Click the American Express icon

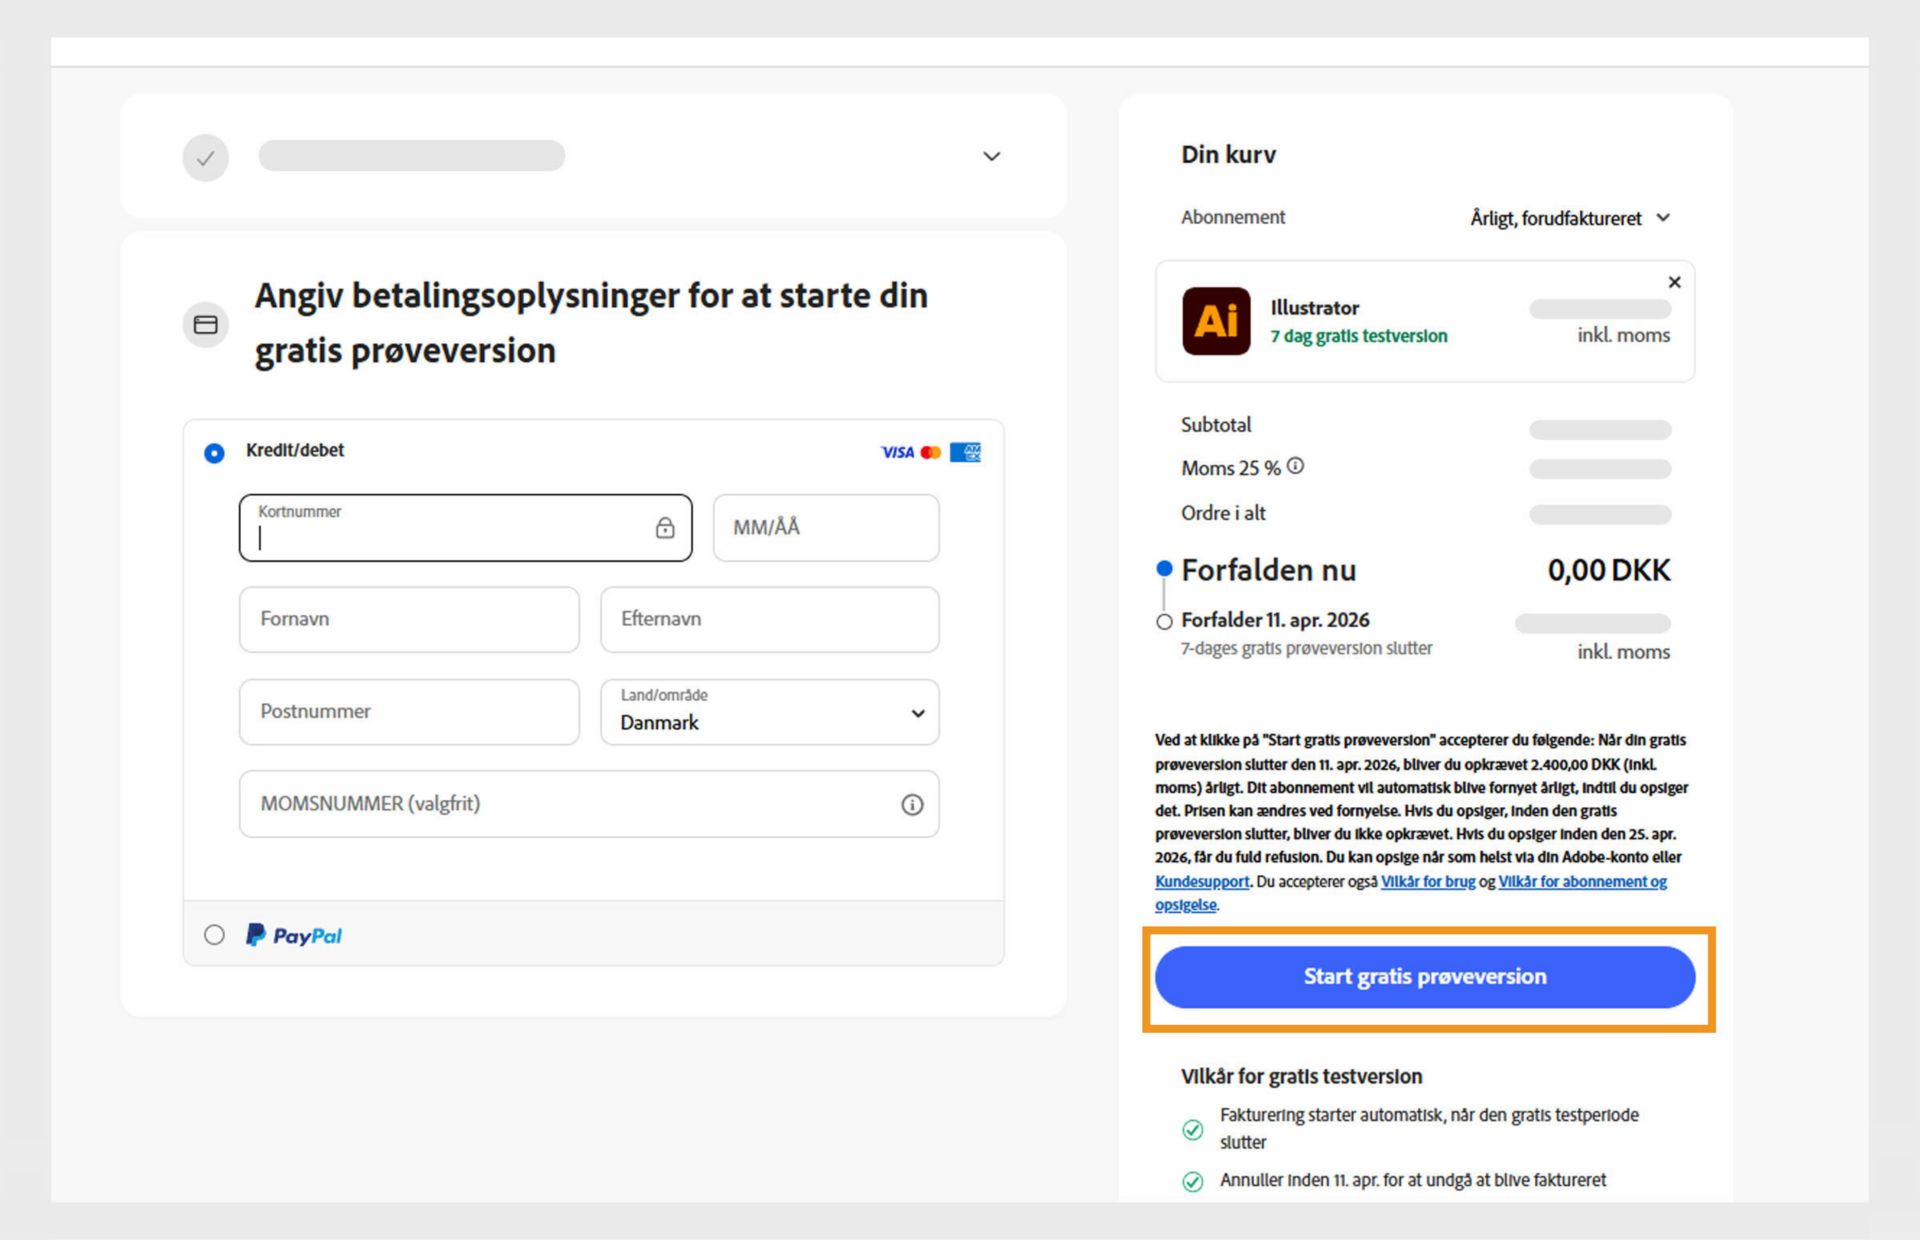[x=968, y=452]
